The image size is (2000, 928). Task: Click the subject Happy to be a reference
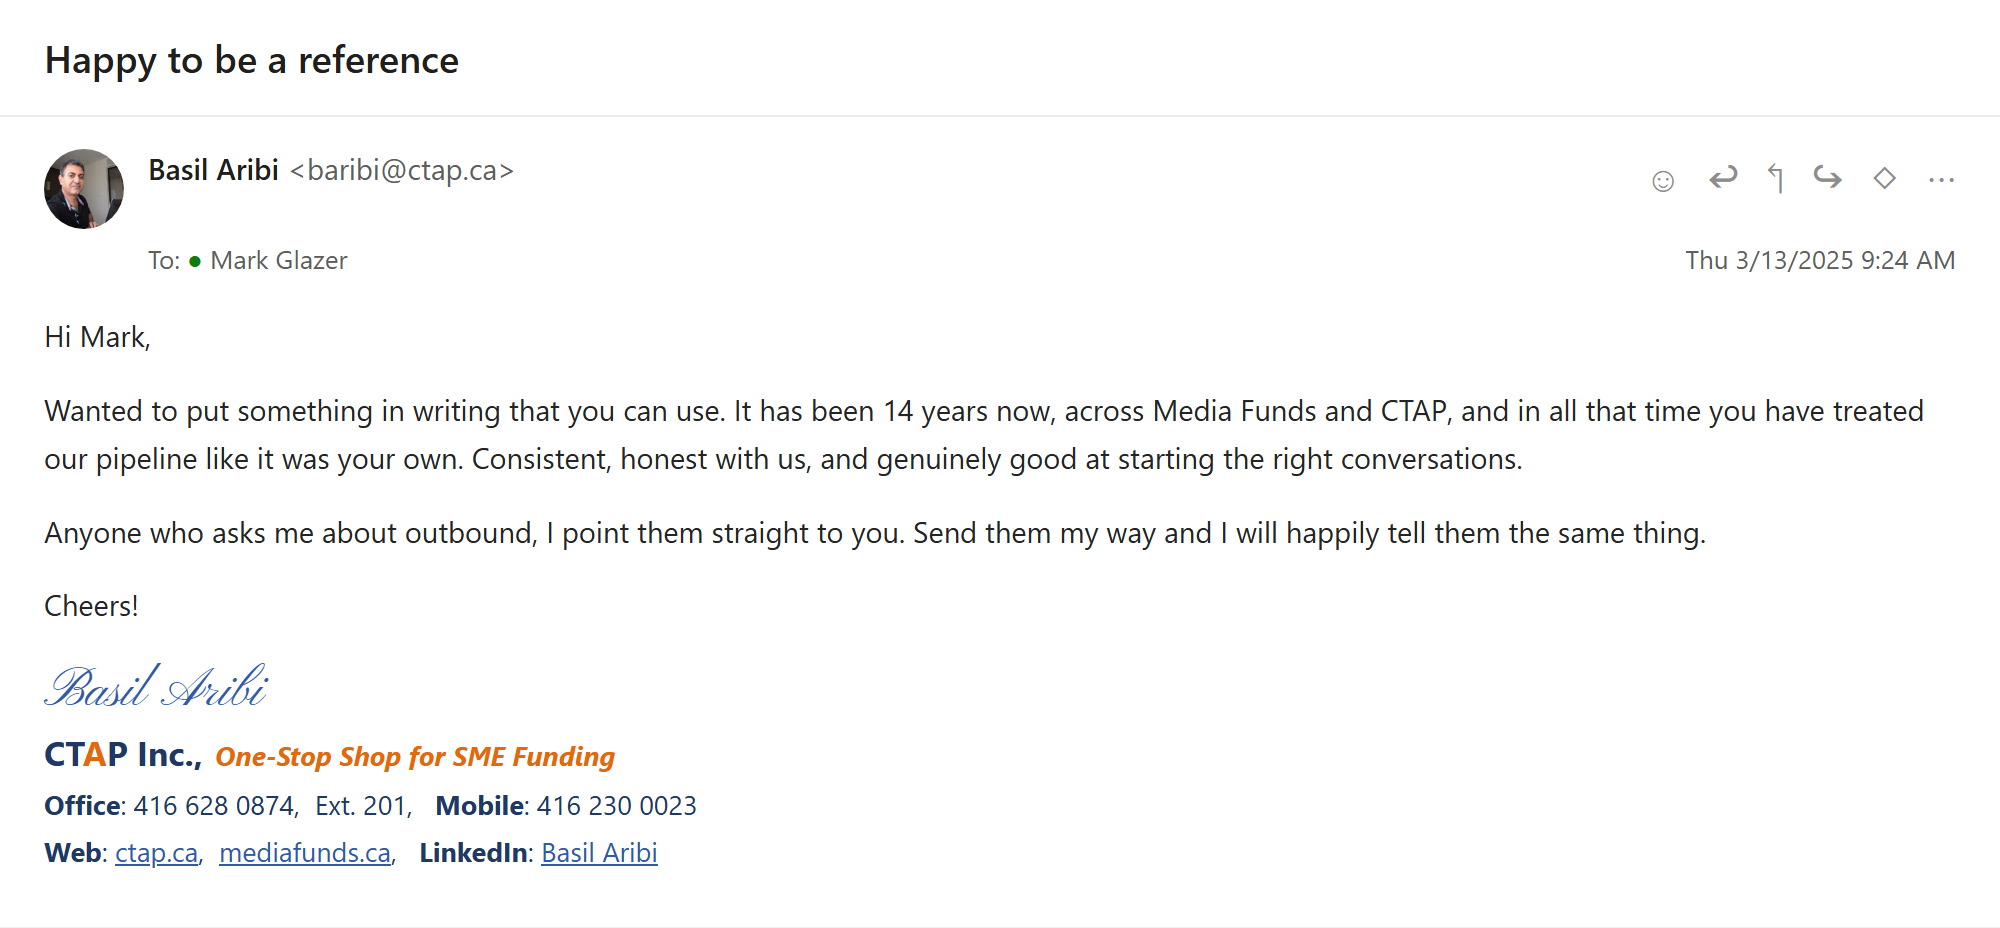252,61
